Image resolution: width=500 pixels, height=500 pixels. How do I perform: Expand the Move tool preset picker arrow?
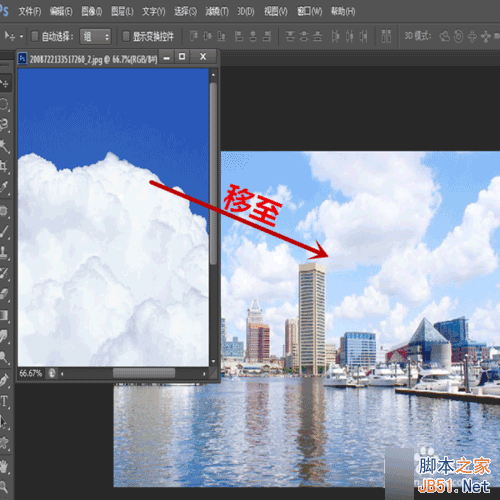coord(21,36)
